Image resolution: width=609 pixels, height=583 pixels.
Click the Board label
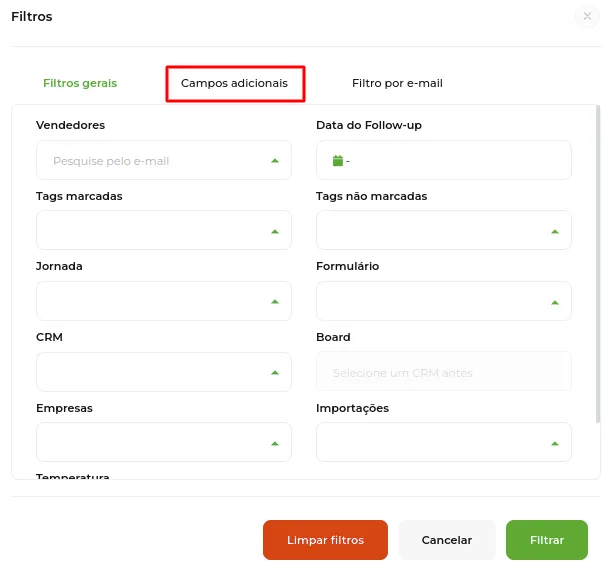[333, 337]
